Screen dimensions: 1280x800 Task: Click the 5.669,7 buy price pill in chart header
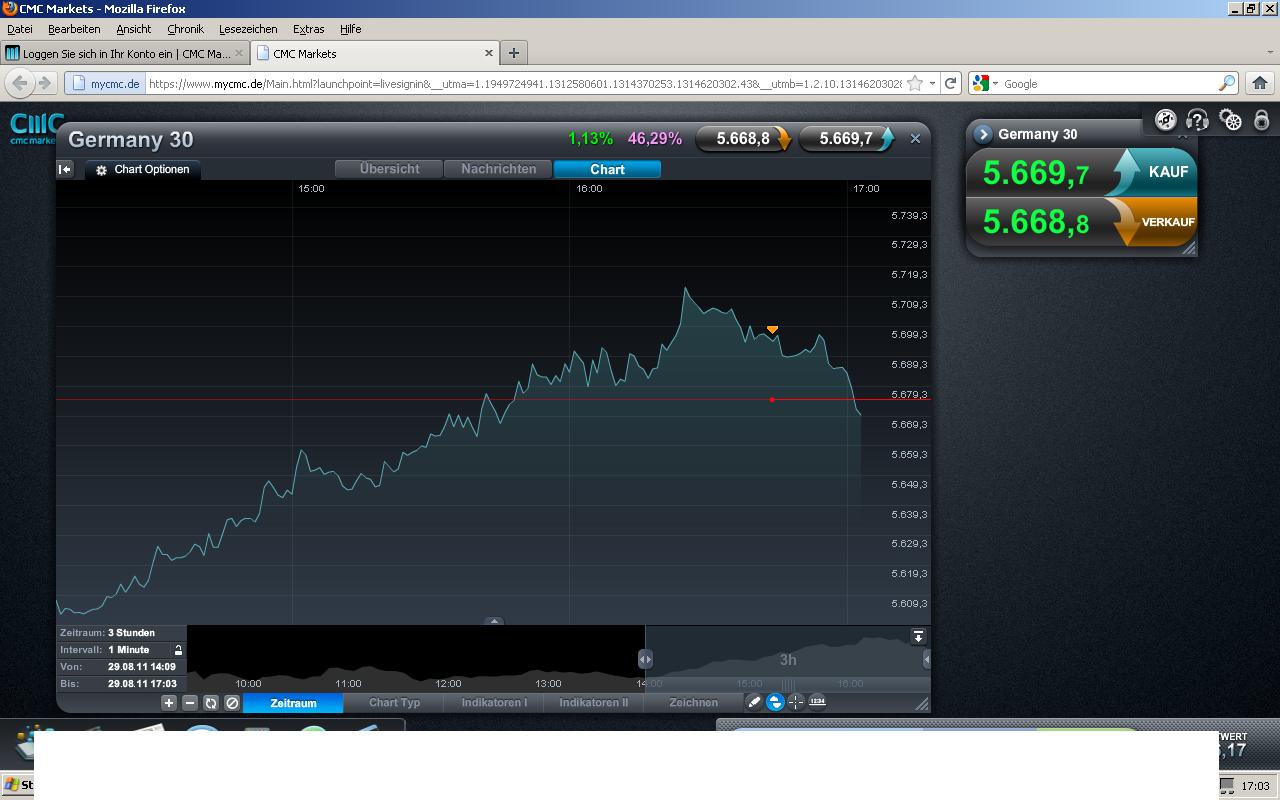pyautogui.click(x=847, y=139)
